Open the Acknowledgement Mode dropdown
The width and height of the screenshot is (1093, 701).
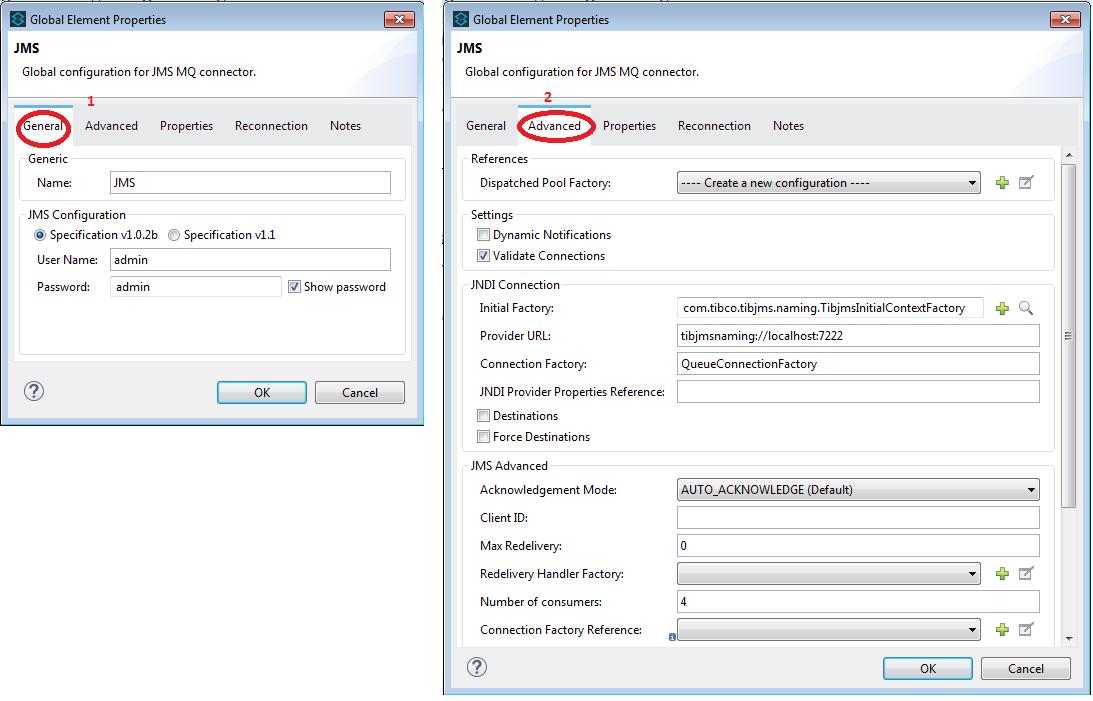tap(1031, 489)
